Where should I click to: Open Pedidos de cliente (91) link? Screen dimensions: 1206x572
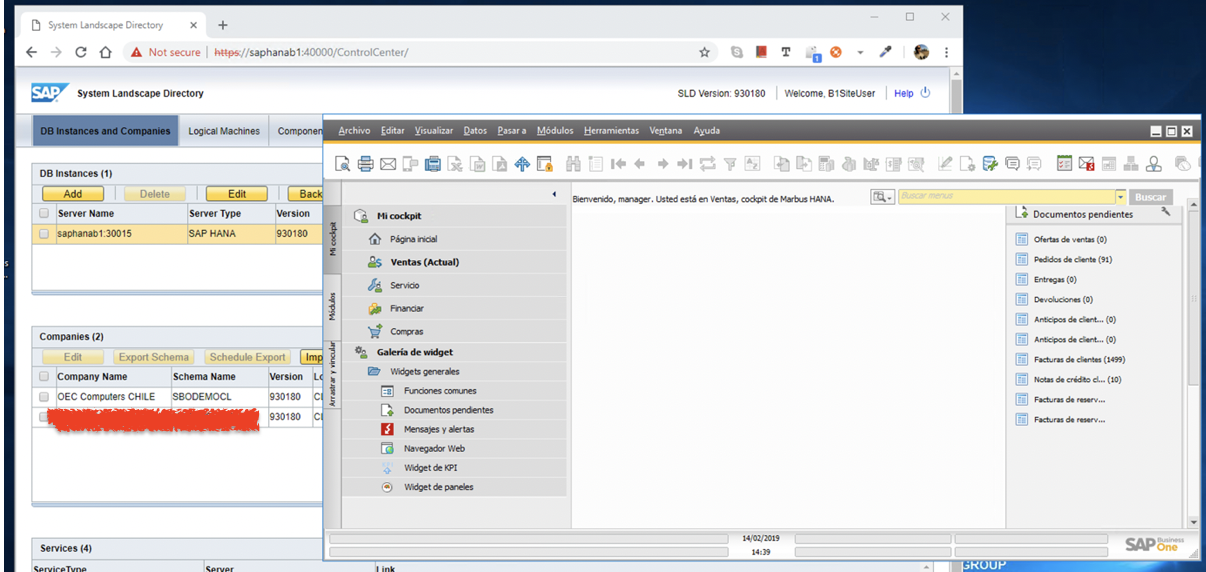coord(1072,259)
